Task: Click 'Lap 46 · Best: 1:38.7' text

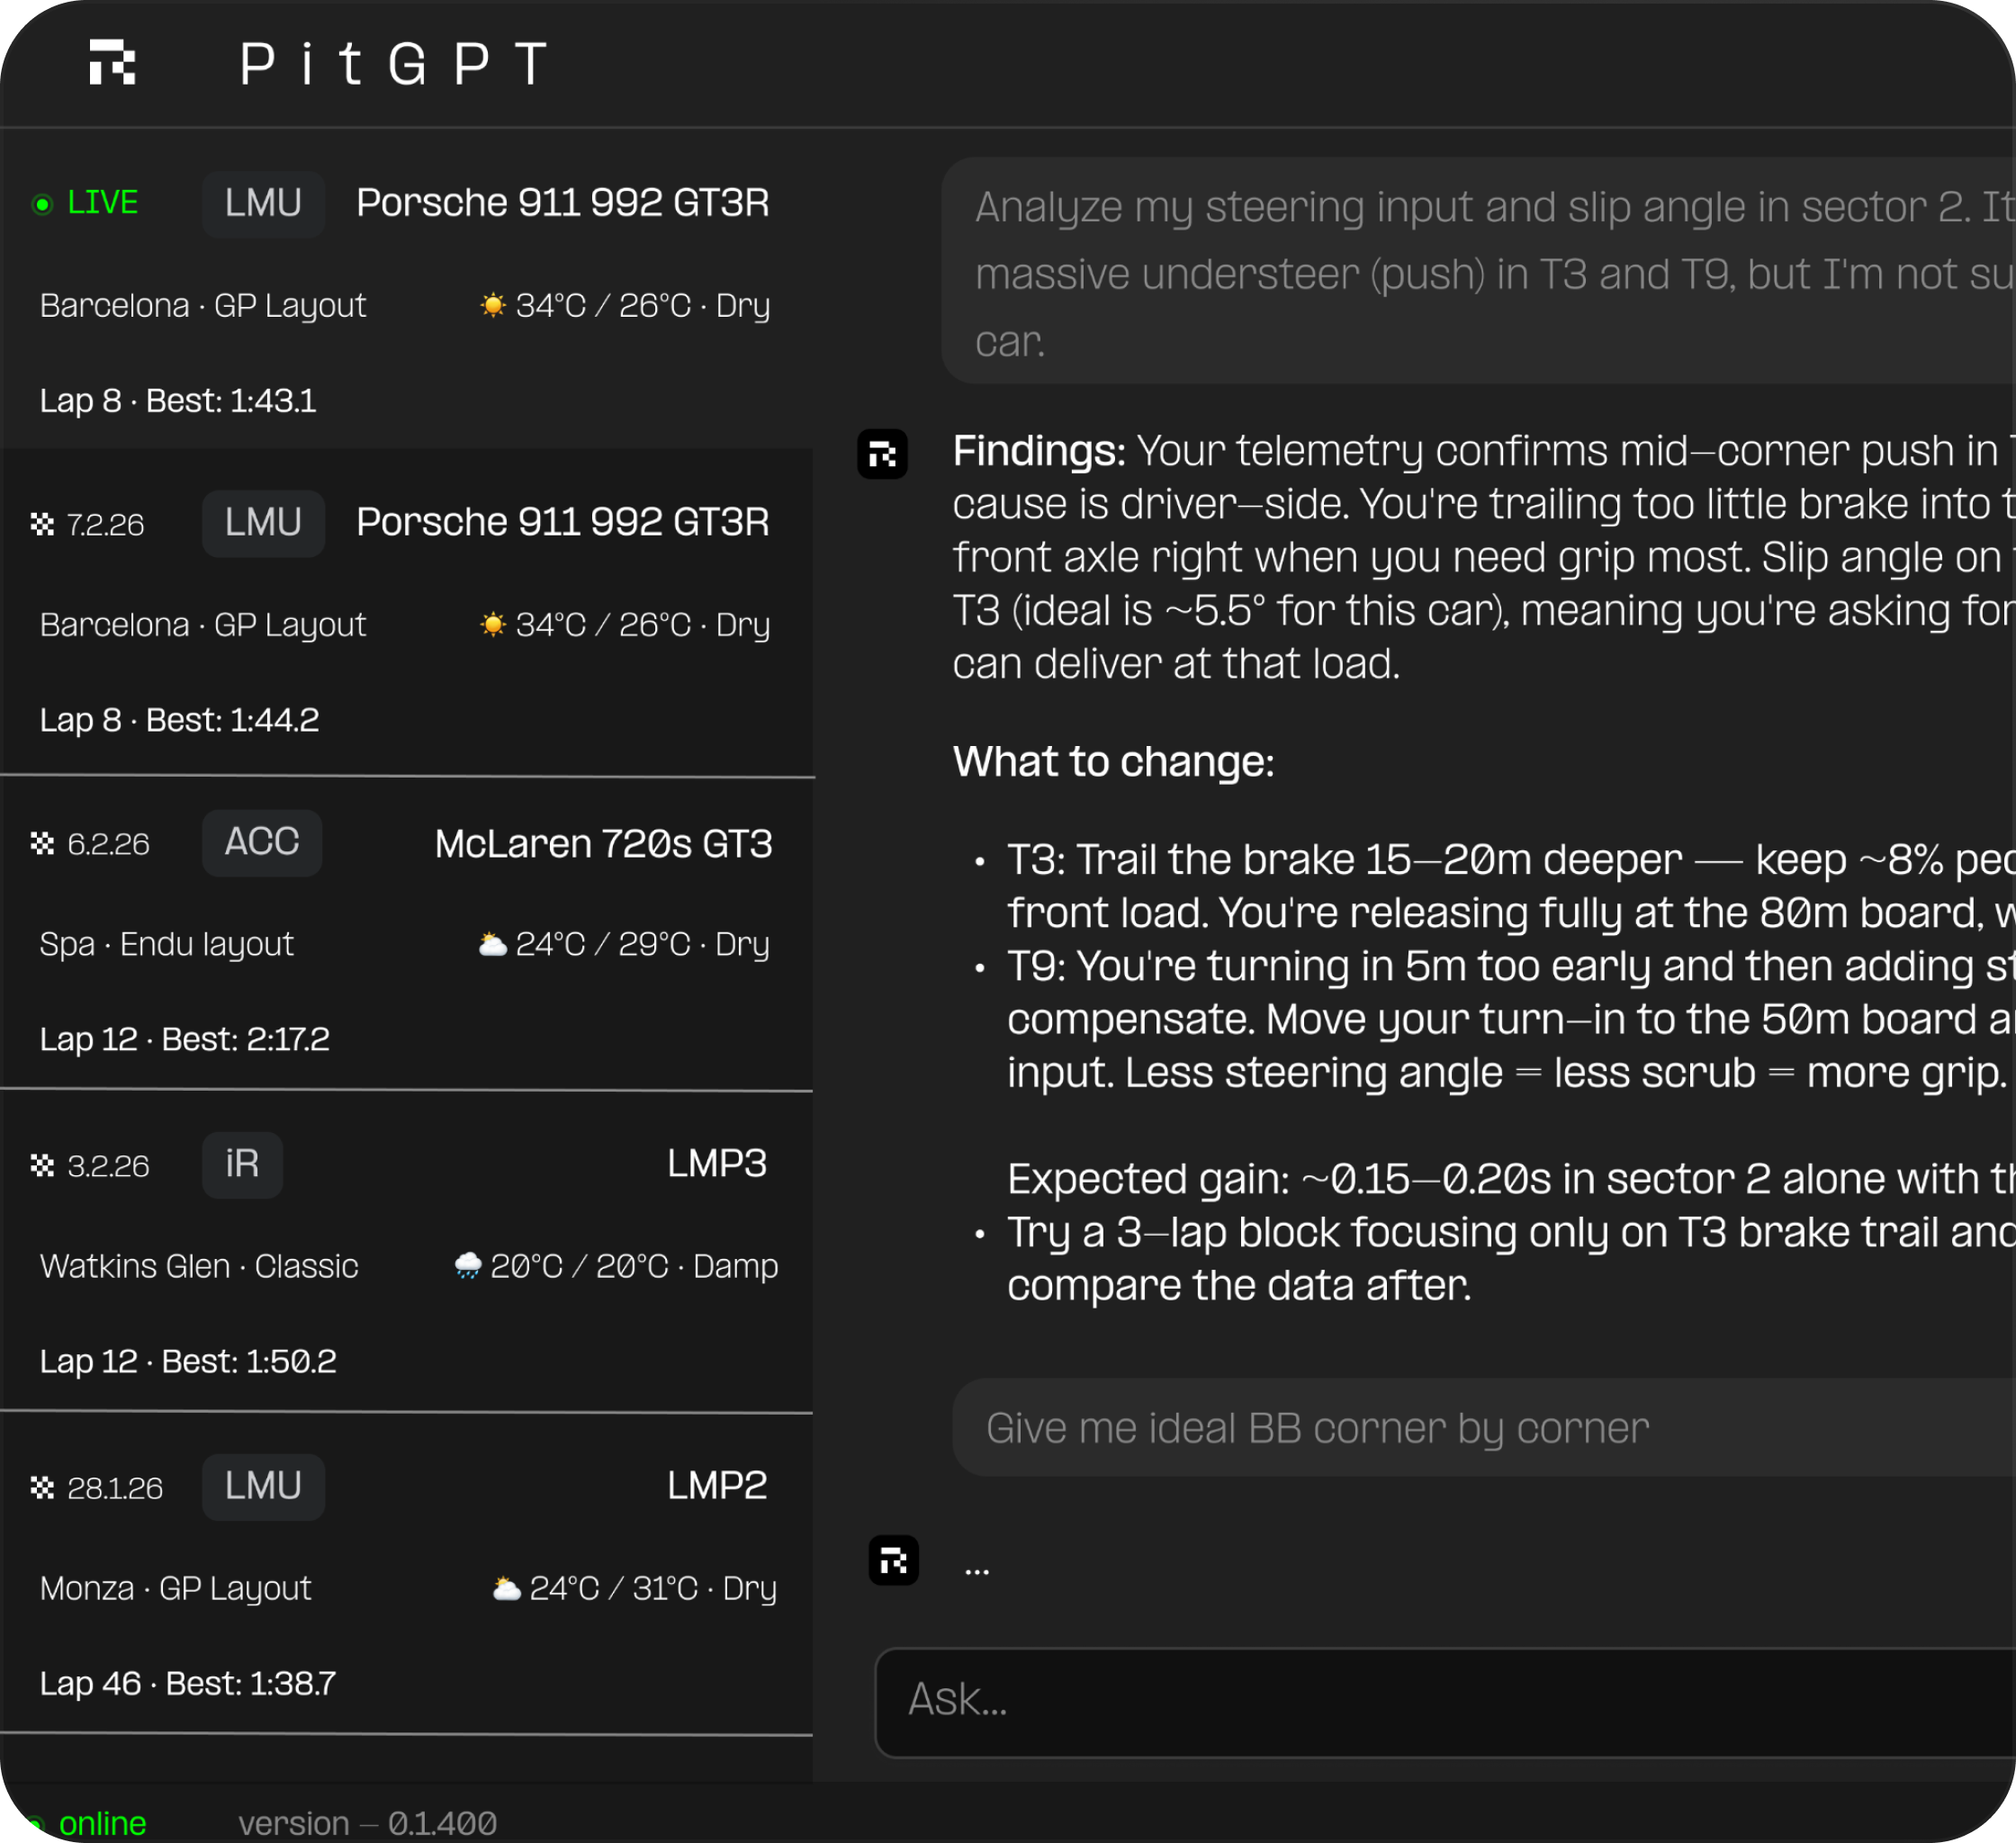Action: point(188,1684)
